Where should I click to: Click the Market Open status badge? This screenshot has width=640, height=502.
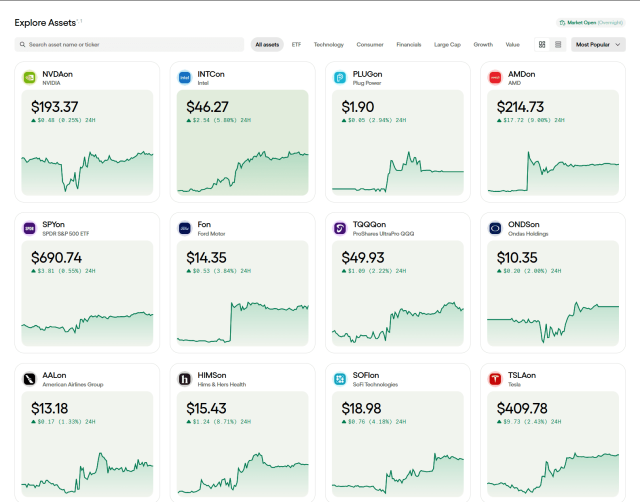point(591,22)
